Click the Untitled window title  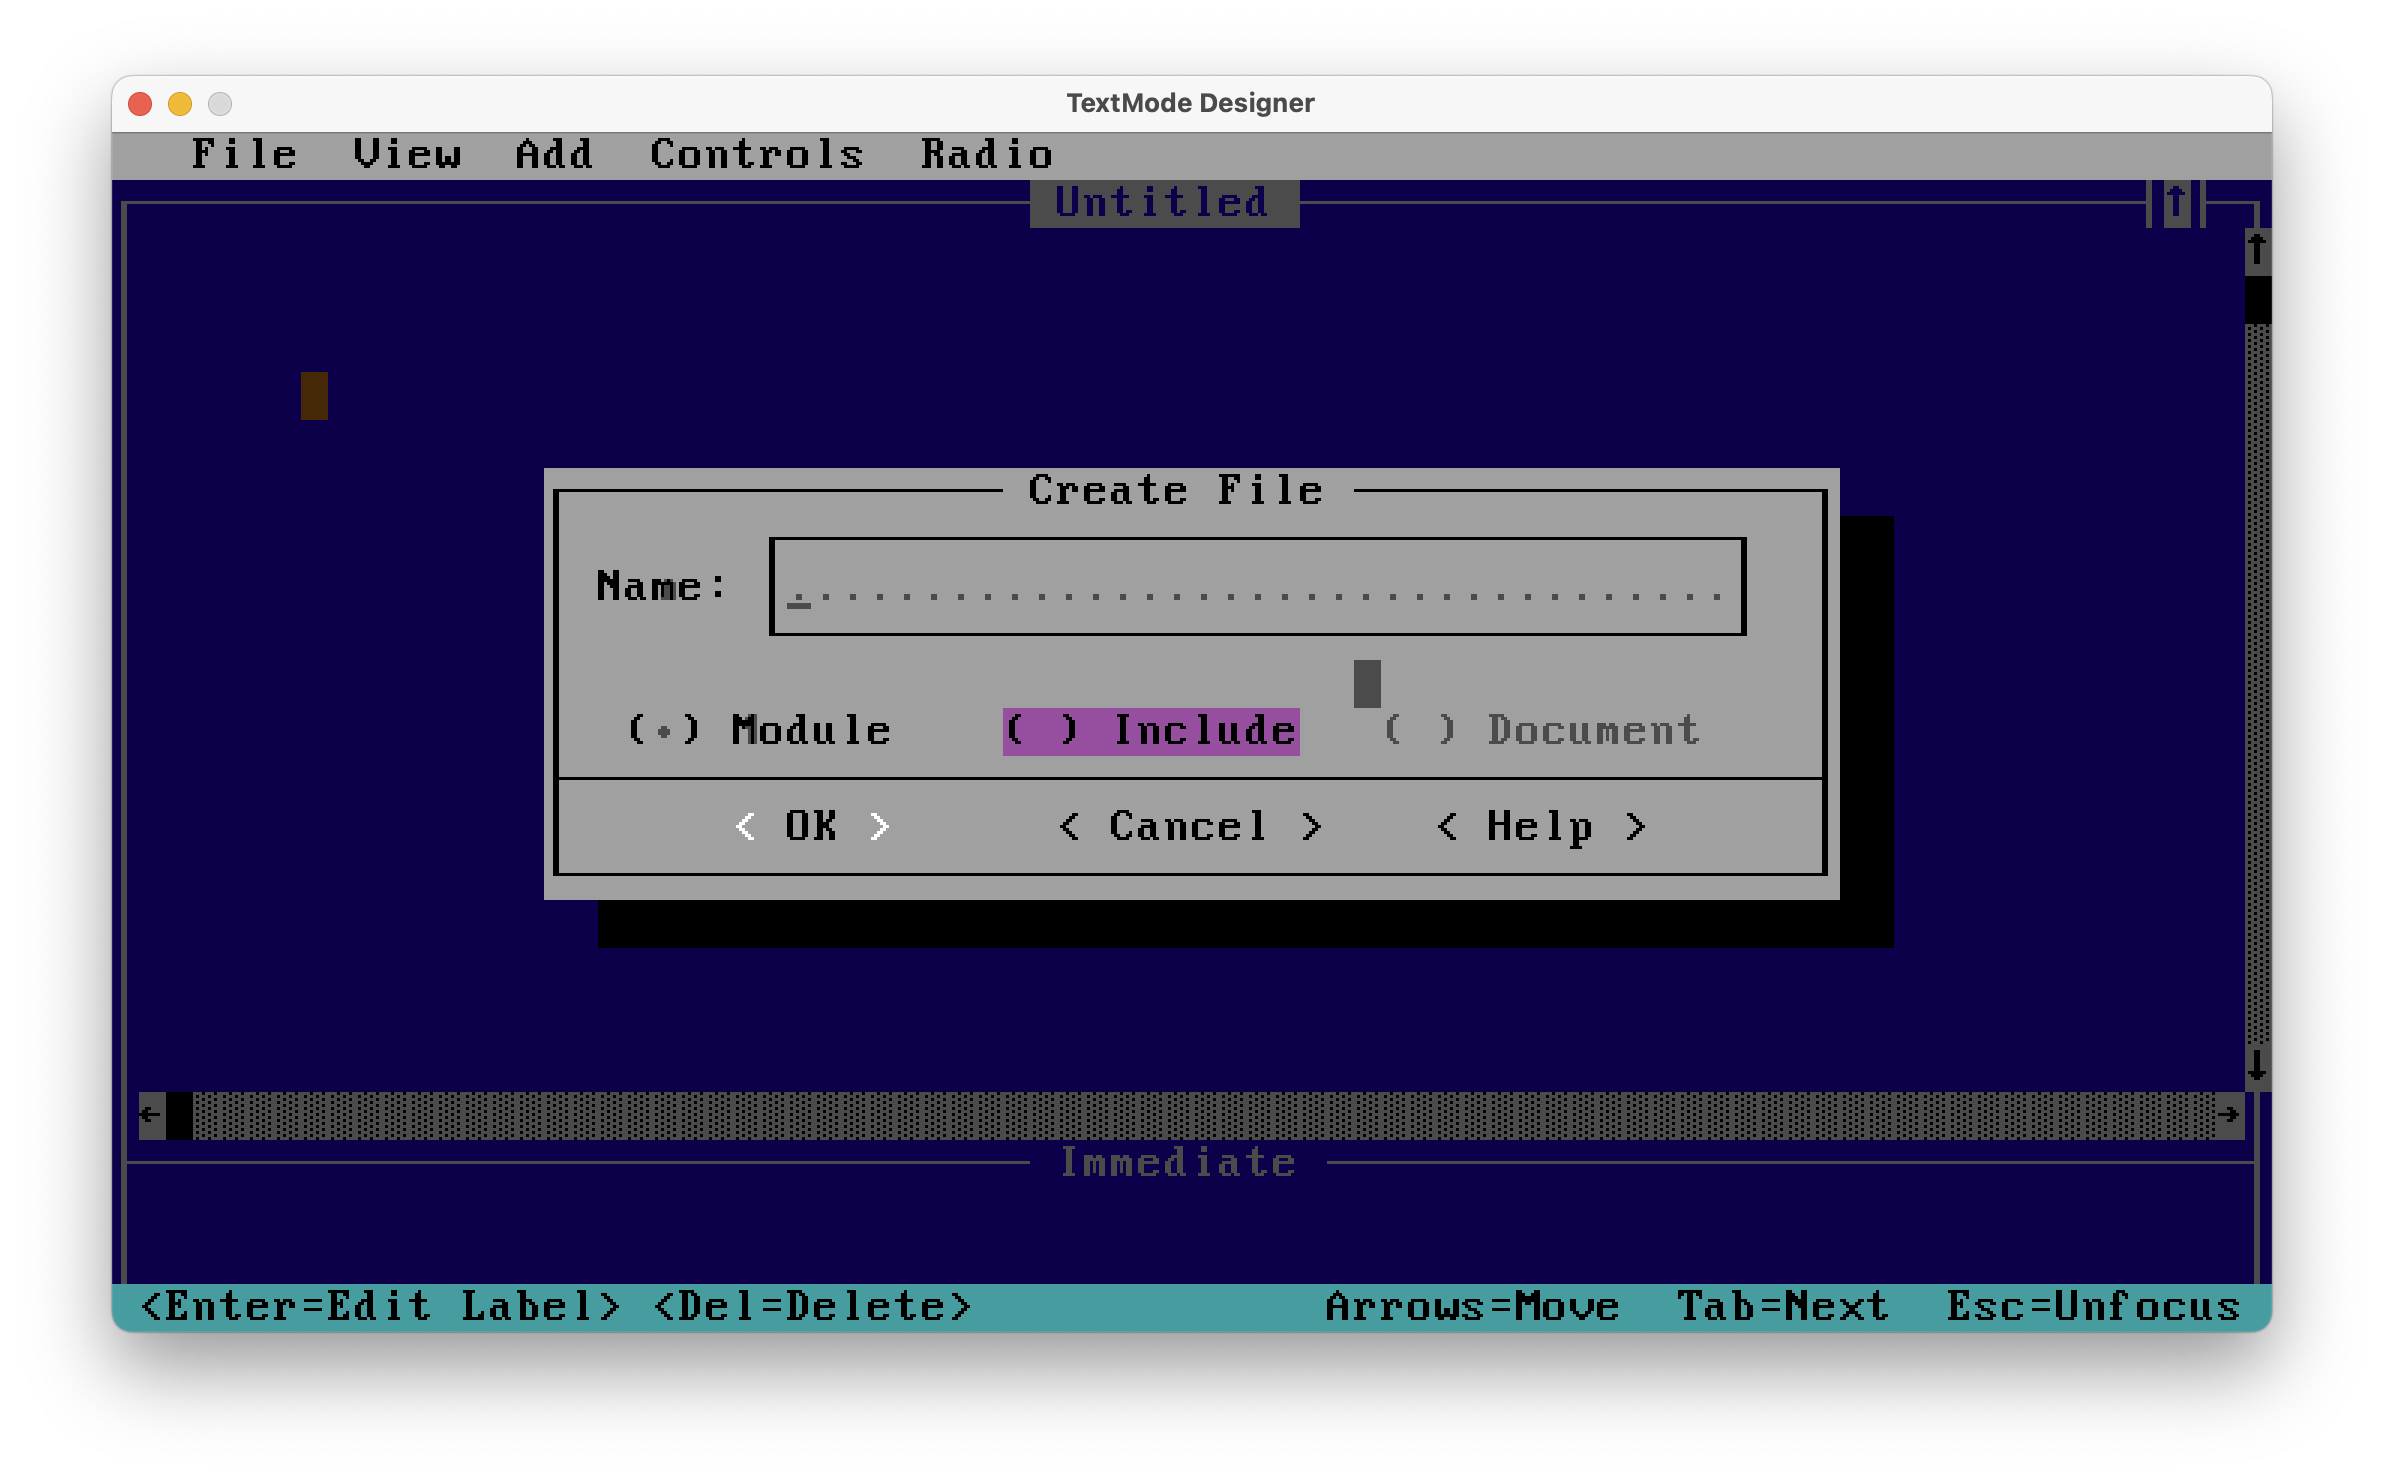1164,203
